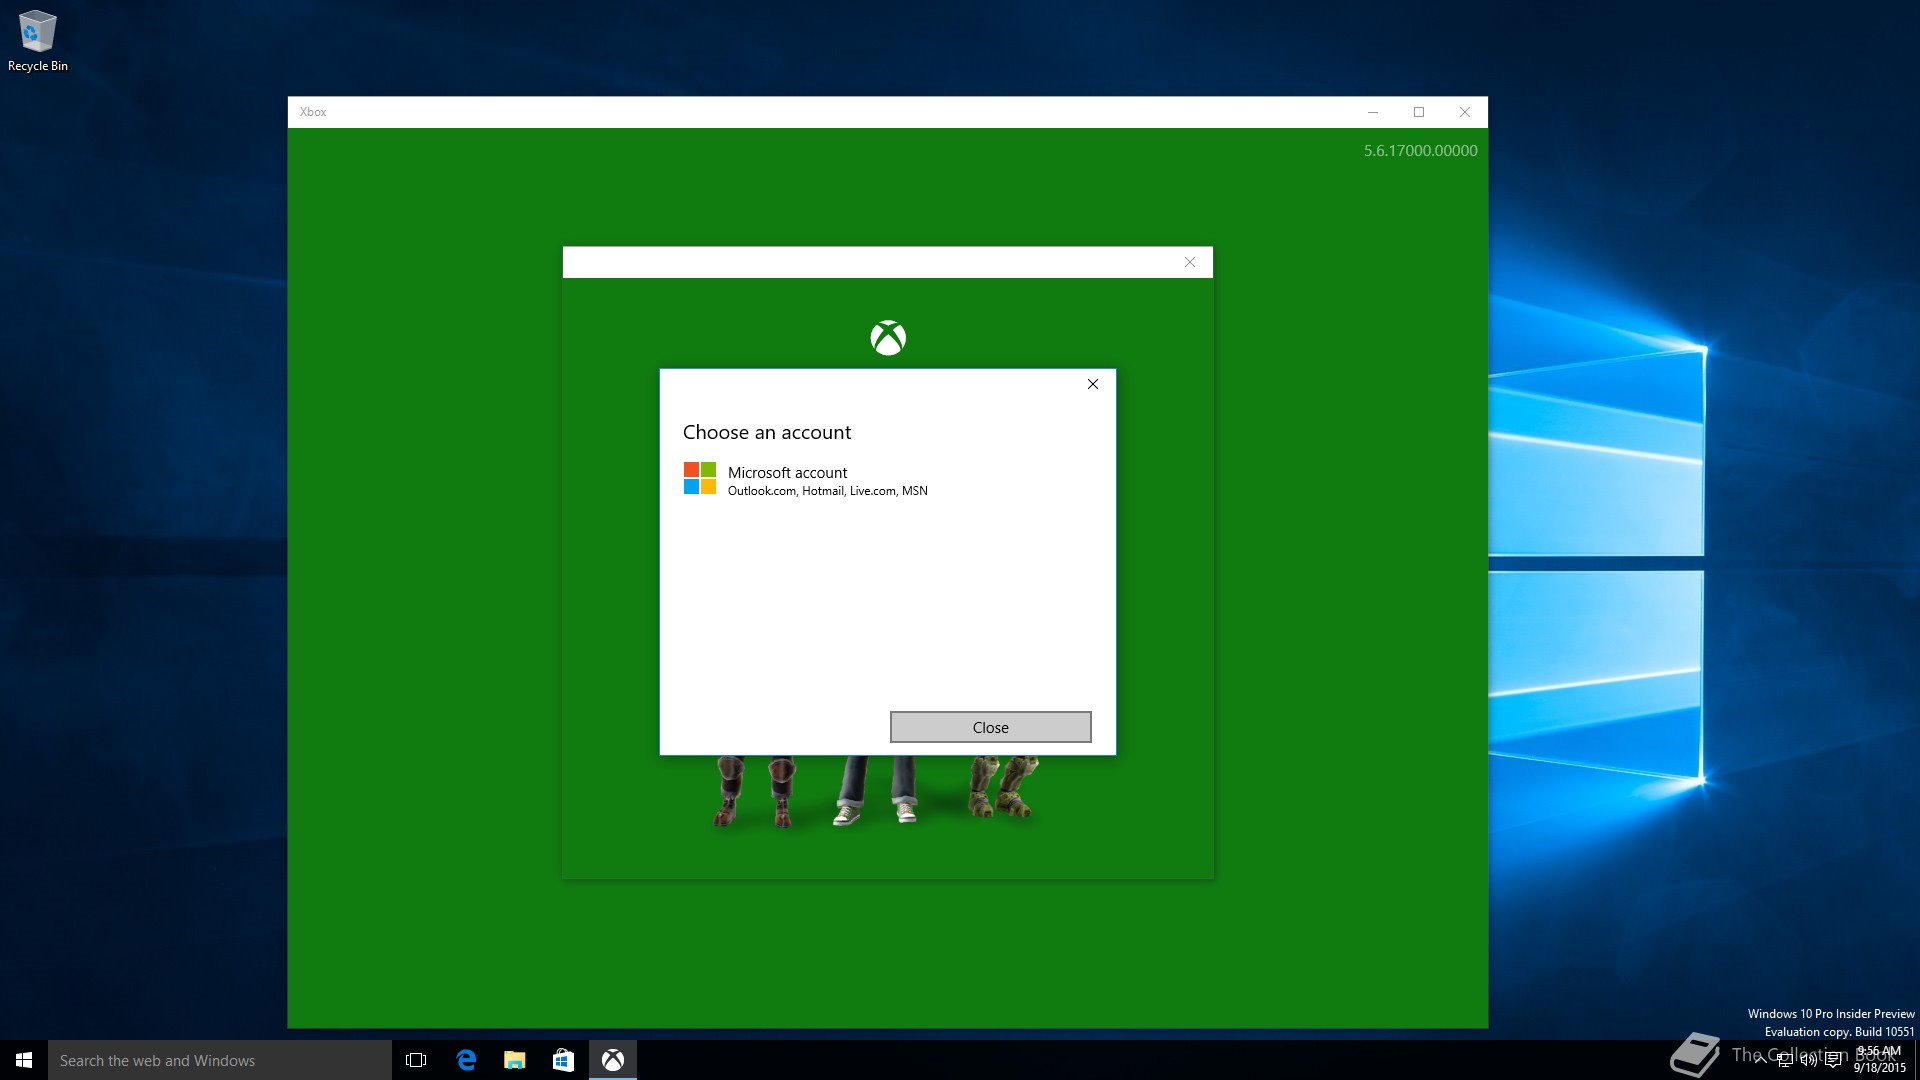Click the Xbox logo in sign-in panel
The width and height of the screenshot is (1920, 1080).
(888, 338)
